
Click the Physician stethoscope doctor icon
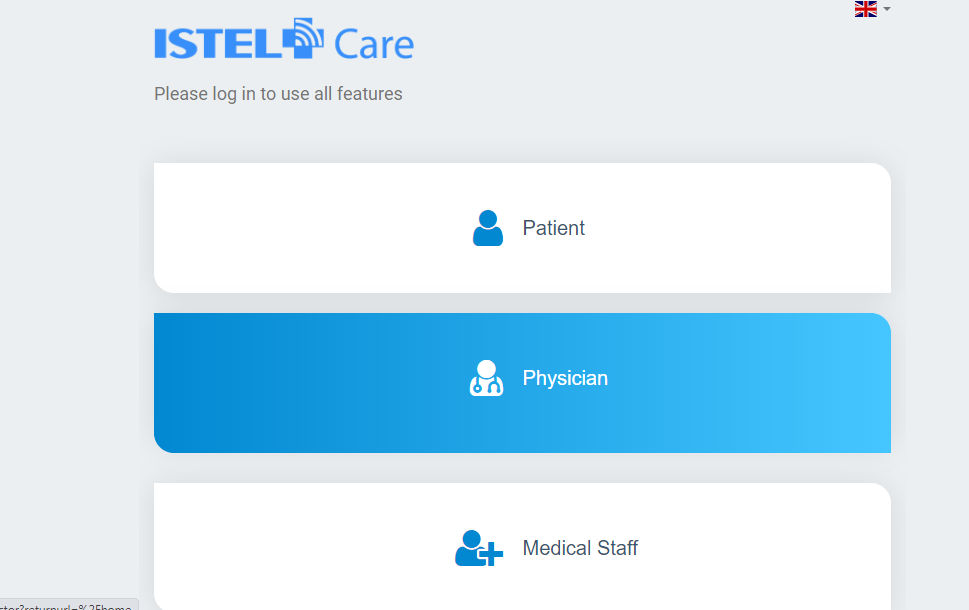486,378
